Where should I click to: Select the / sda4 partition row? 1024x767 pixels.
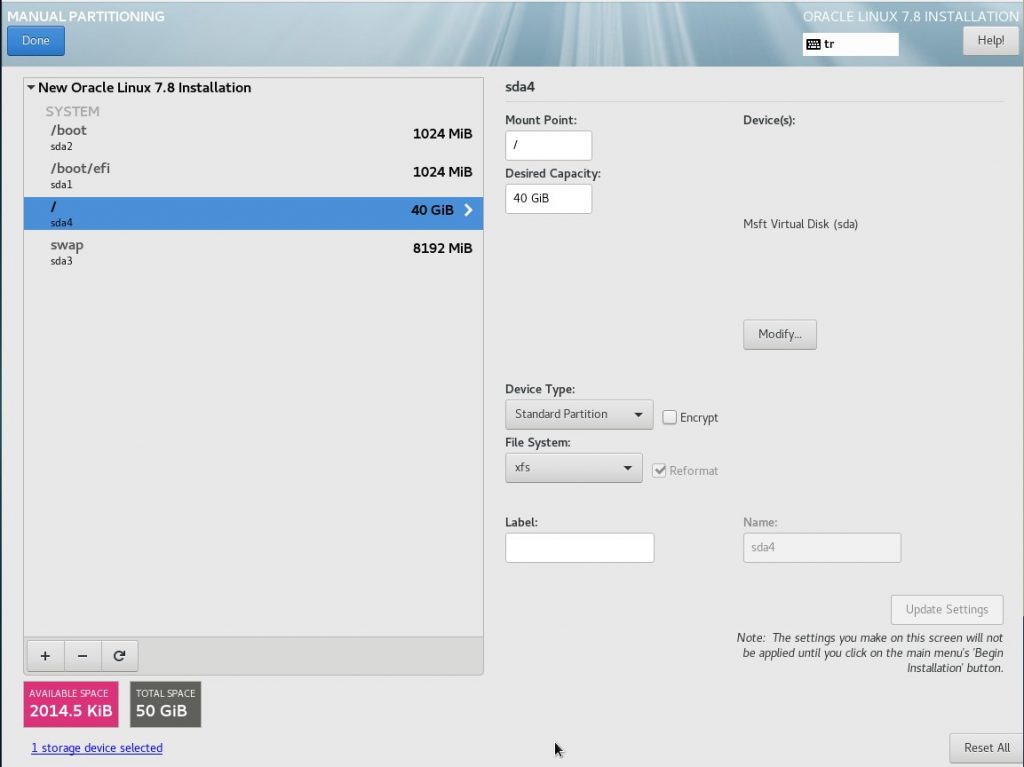(253, 214)
